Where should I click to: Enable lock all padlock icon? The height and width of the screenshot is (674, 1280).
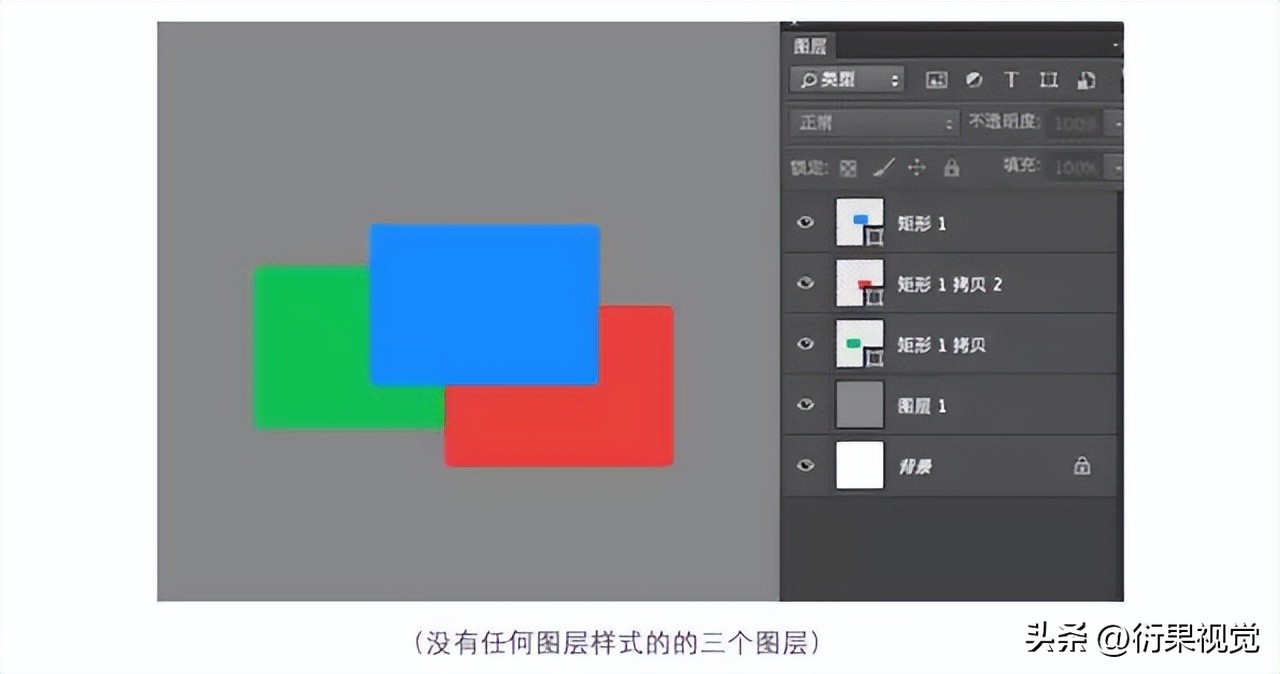point(951,168)
